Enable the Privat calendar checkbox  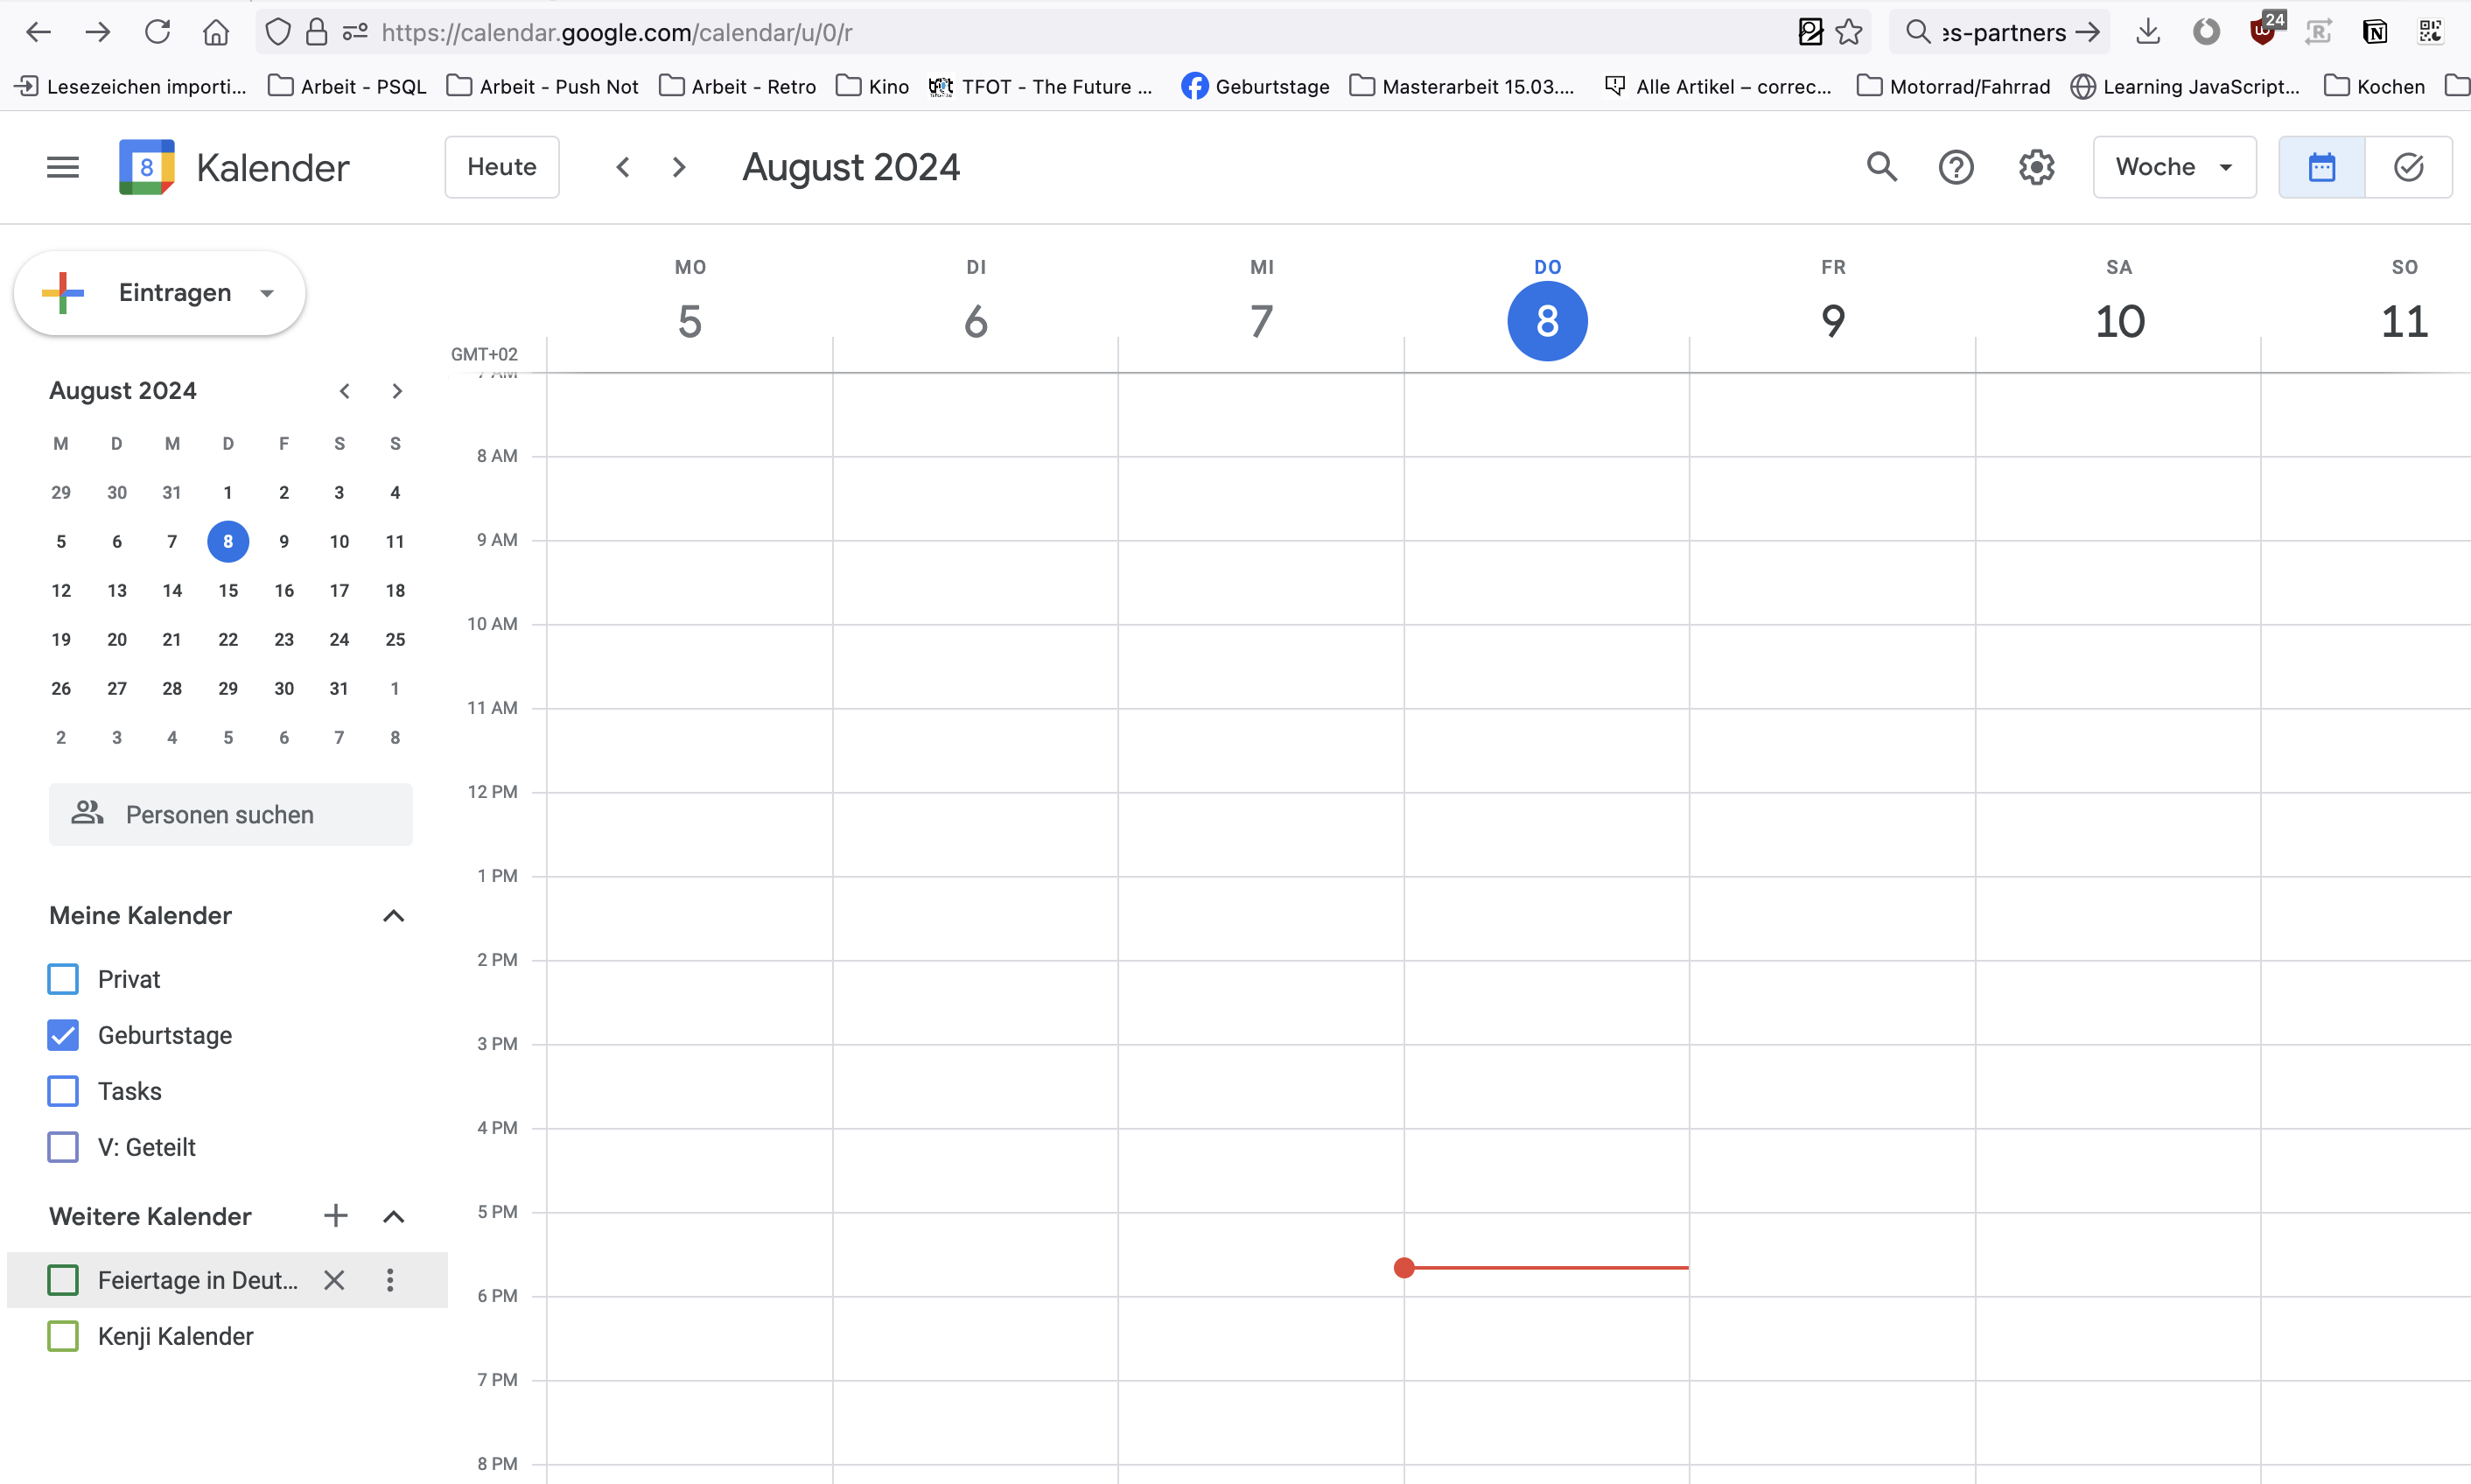[x=63, y=979]
